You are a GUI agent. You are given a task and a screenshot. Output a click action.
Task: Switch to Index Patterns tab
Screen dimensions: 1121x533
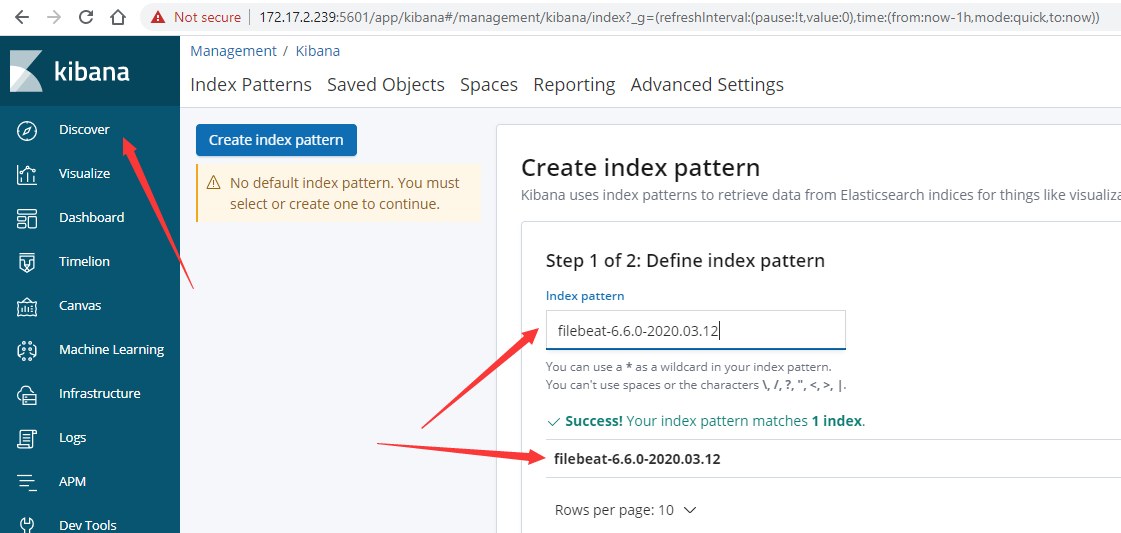(251, 84)
